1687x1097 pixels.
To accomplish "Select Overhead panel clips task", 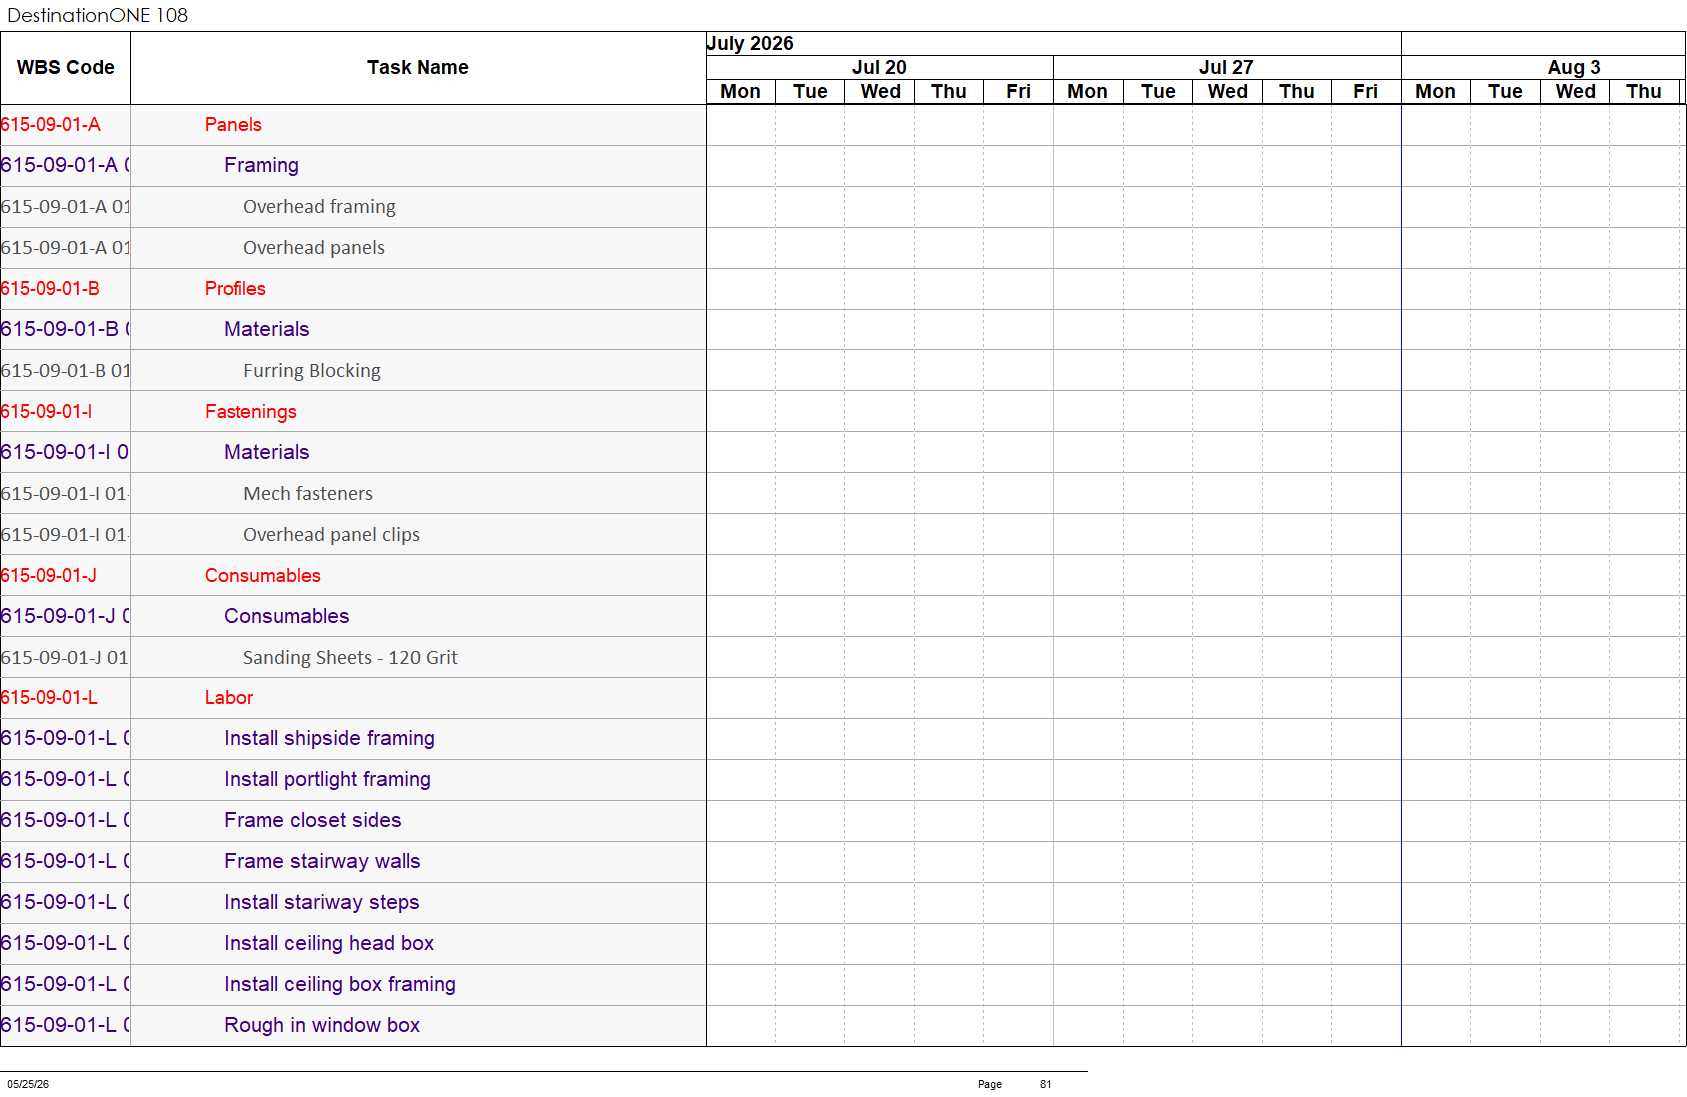I will point(331,535).
